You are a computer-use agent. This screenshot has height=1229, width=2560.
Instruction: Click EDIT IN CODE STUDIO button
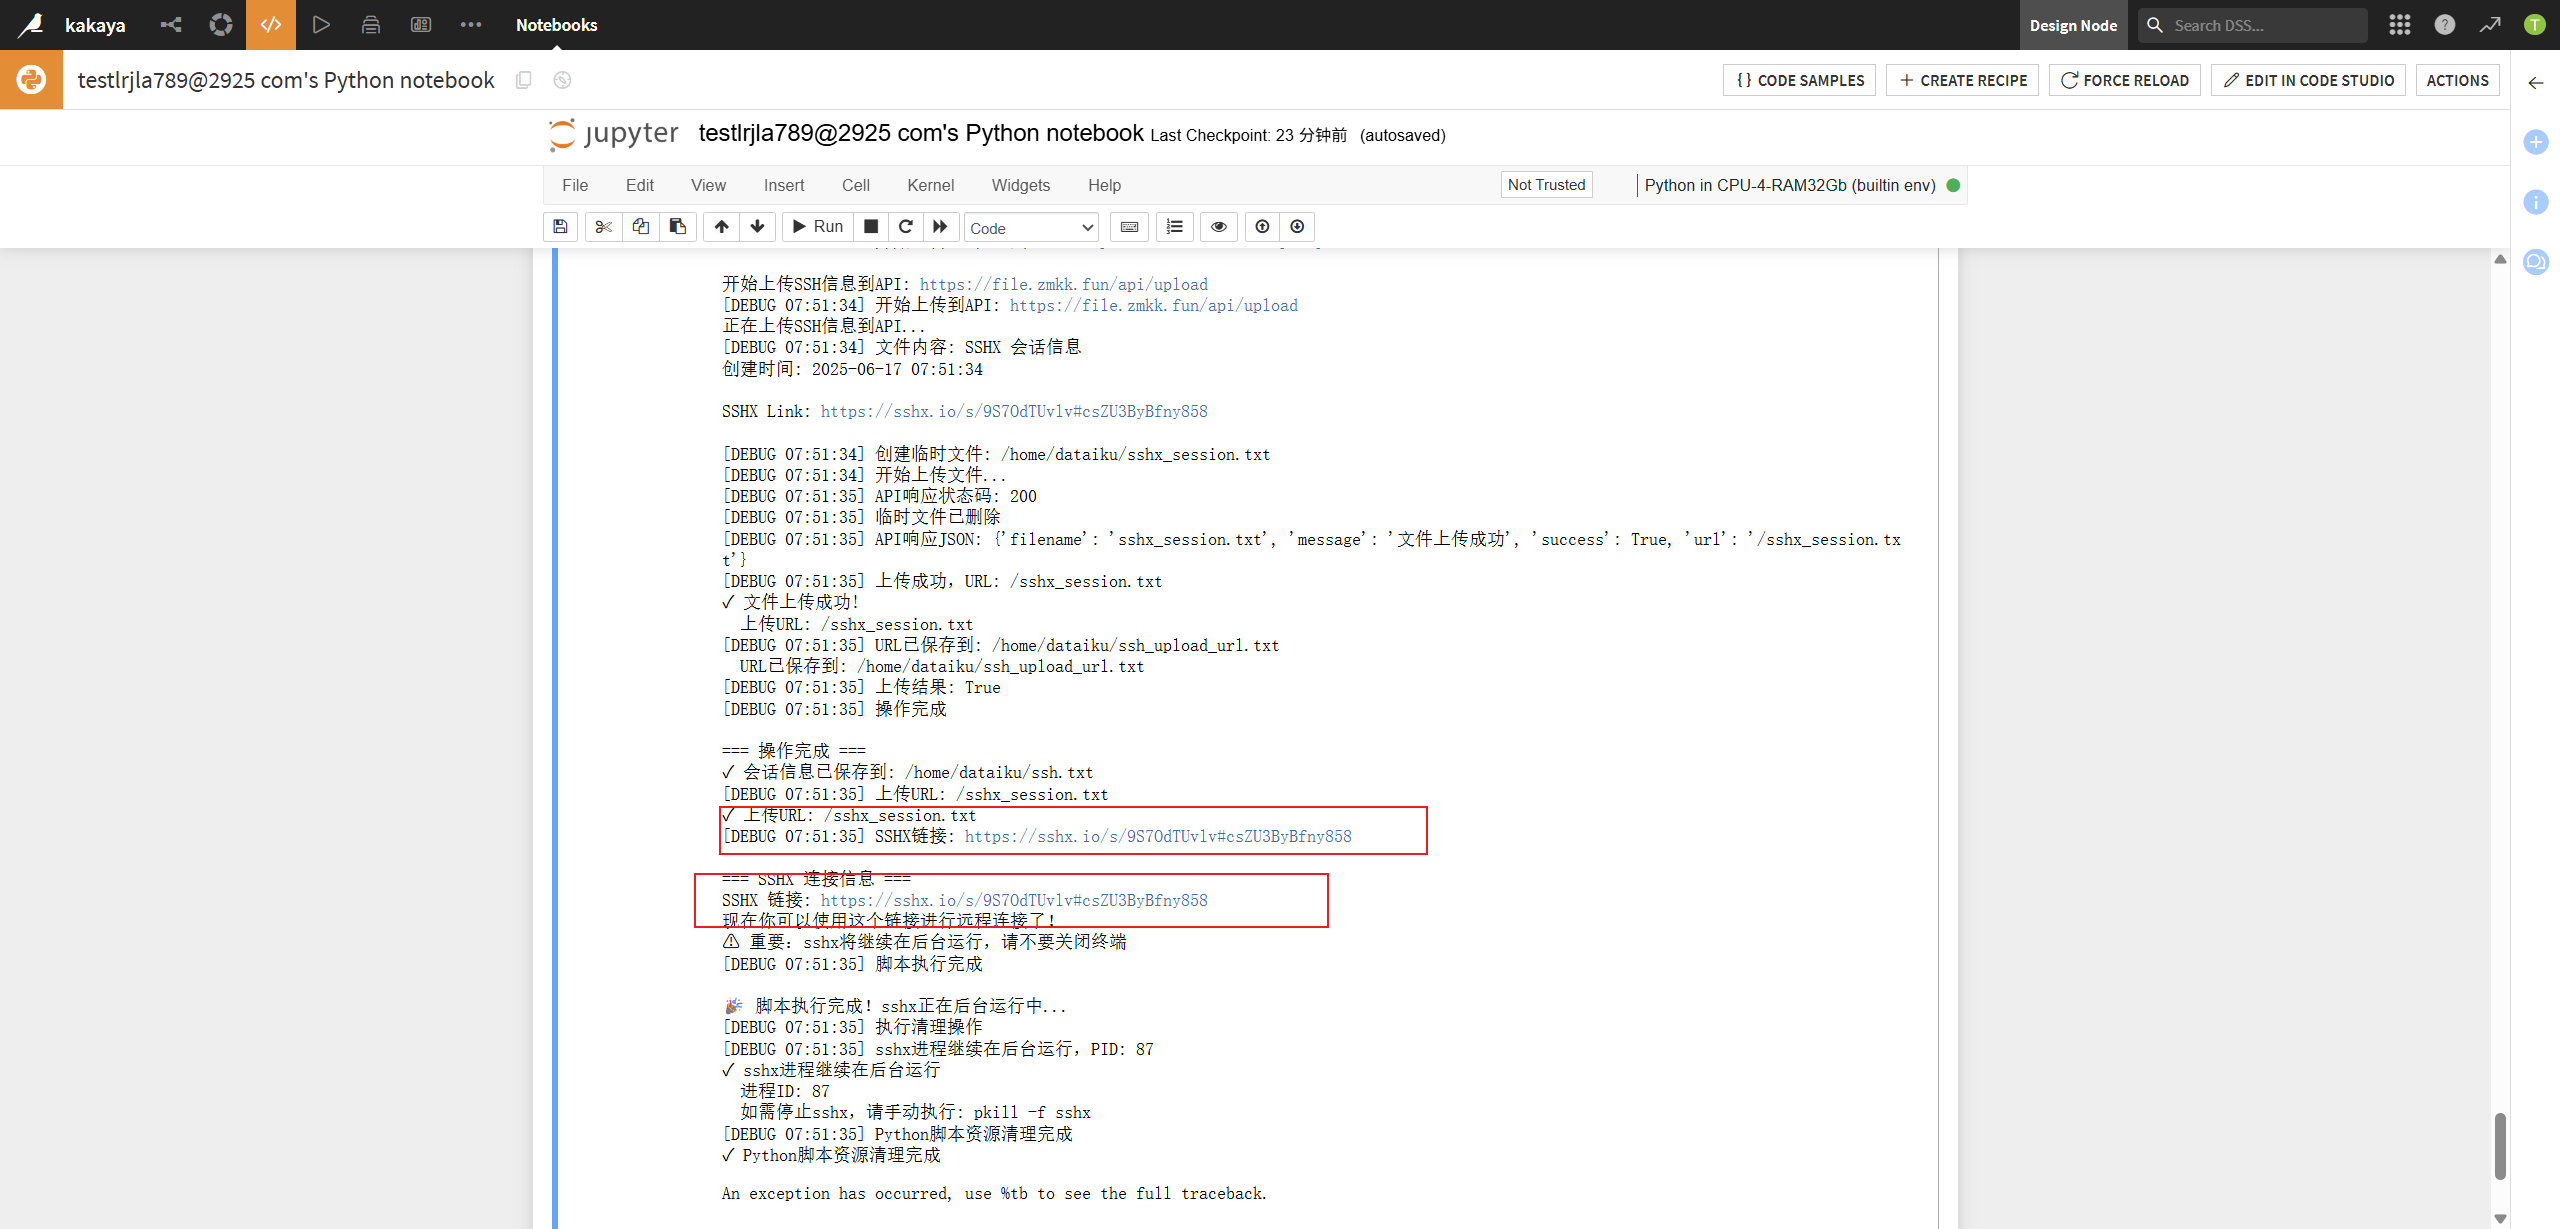pos(2308,80)
